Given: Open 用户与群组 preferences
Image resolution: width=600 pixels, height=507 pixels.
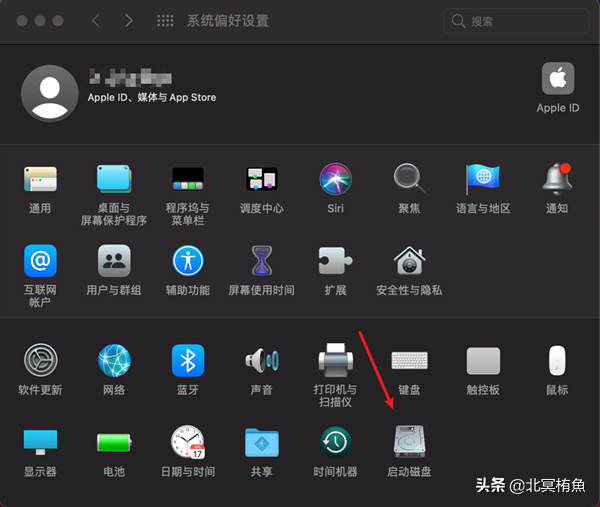Looking at the screenshot, I should click(114, 261).
